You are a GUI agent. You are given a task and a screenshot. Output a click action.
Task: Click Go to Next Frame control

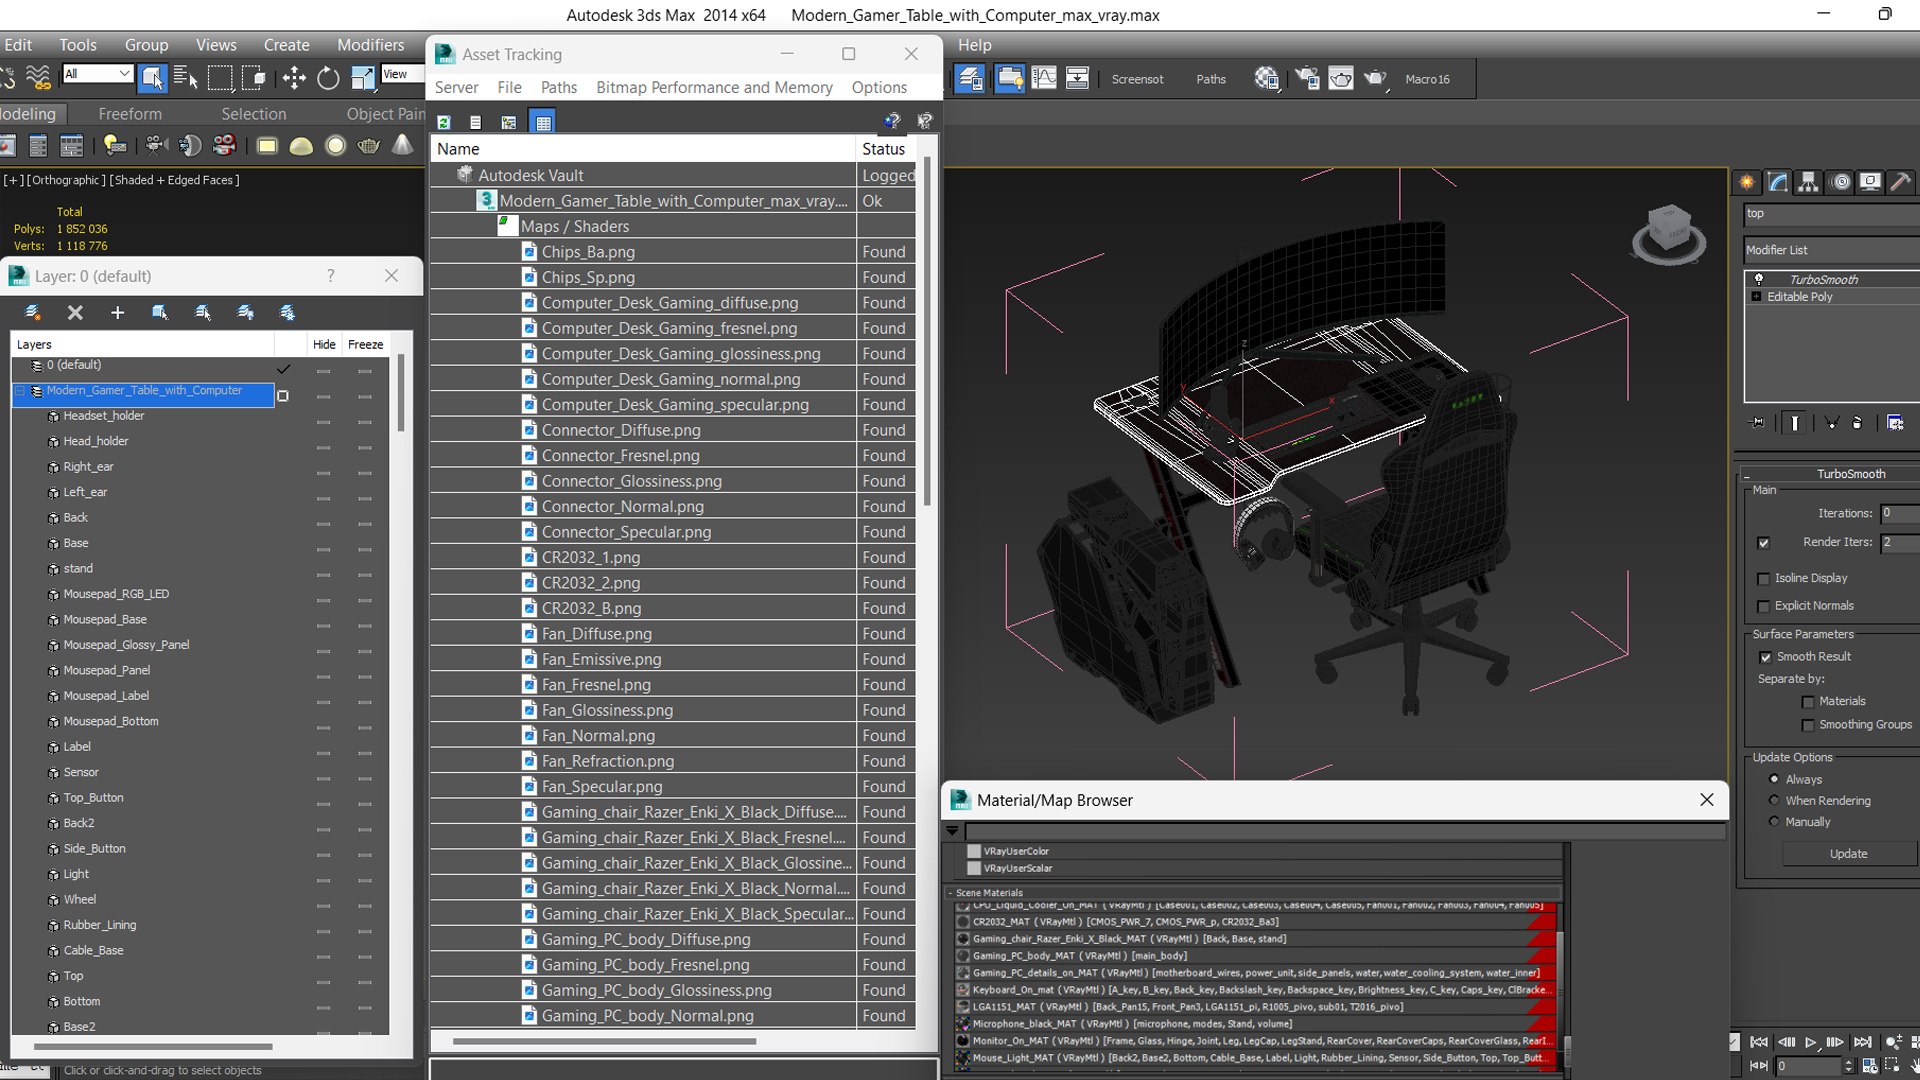pos(1836,1042)
